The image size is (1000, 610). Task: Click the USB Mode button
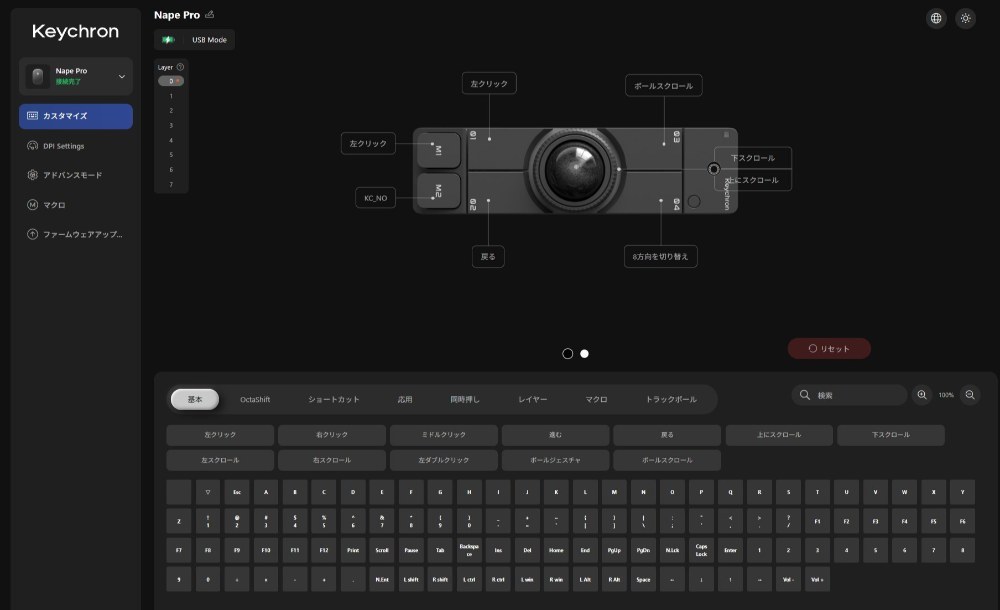tap(195, 40)
